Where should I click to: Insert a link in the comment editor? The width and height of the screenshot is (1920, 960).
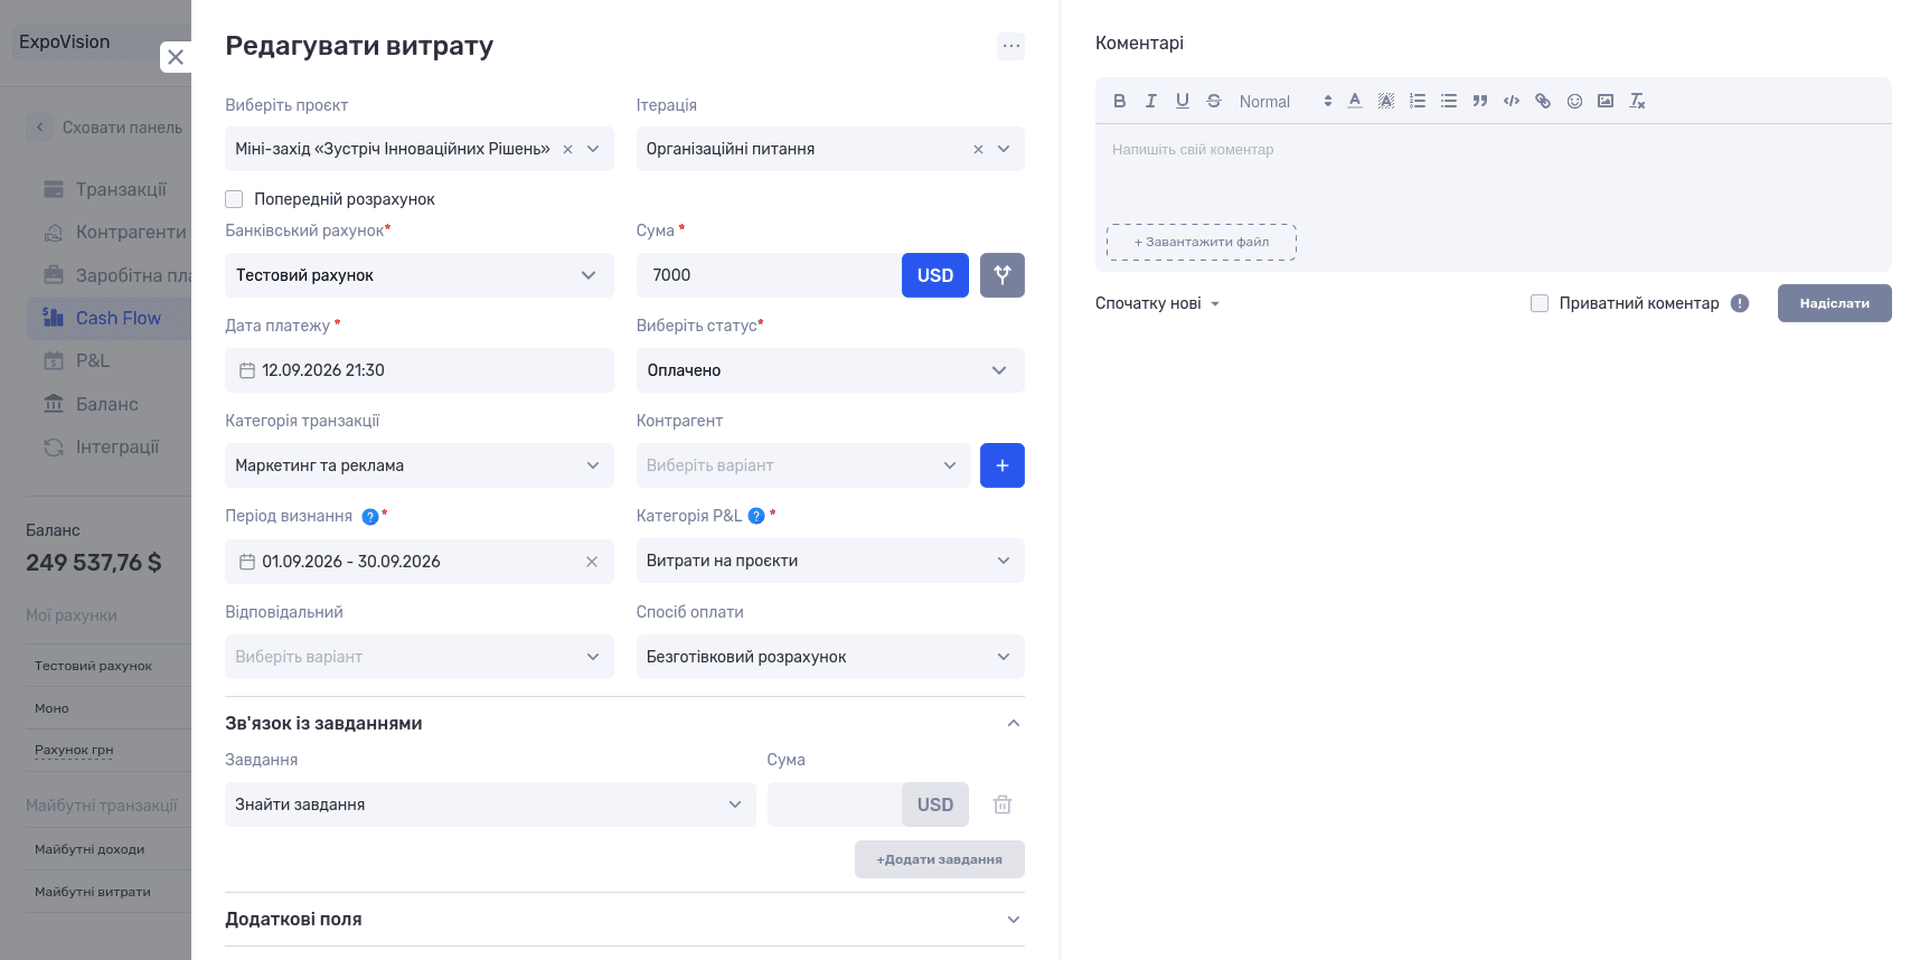1543,101
